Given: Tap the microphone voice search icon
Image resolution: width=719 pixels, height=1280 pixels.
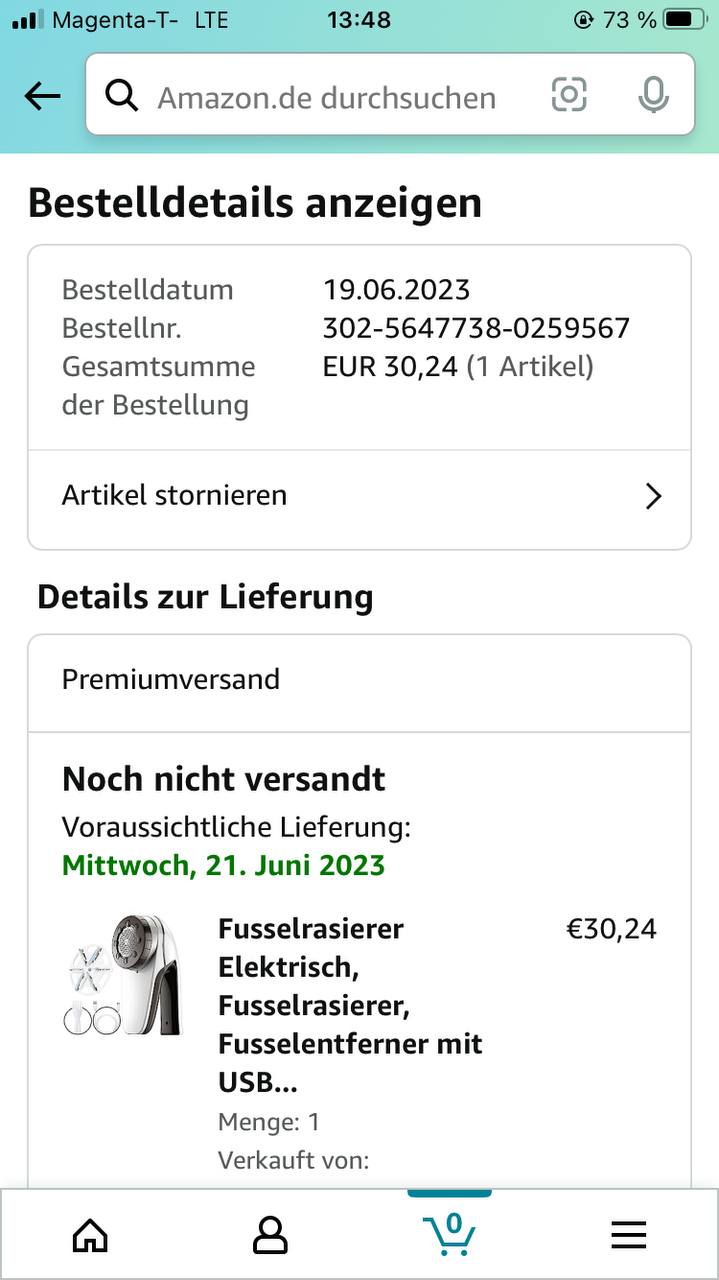Looking at the screenshot, I should click(x=653, y=95).
